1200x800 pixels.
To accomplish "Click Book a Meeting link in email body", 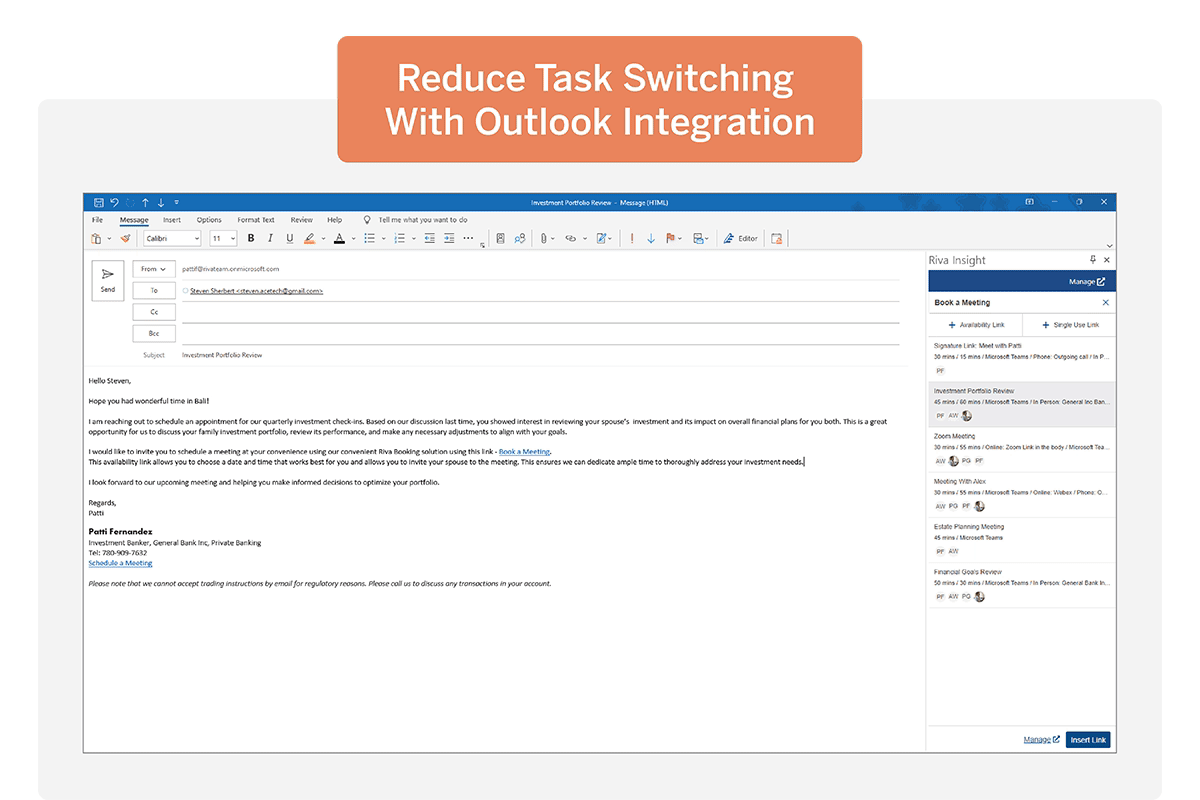I will click(524, 452).
